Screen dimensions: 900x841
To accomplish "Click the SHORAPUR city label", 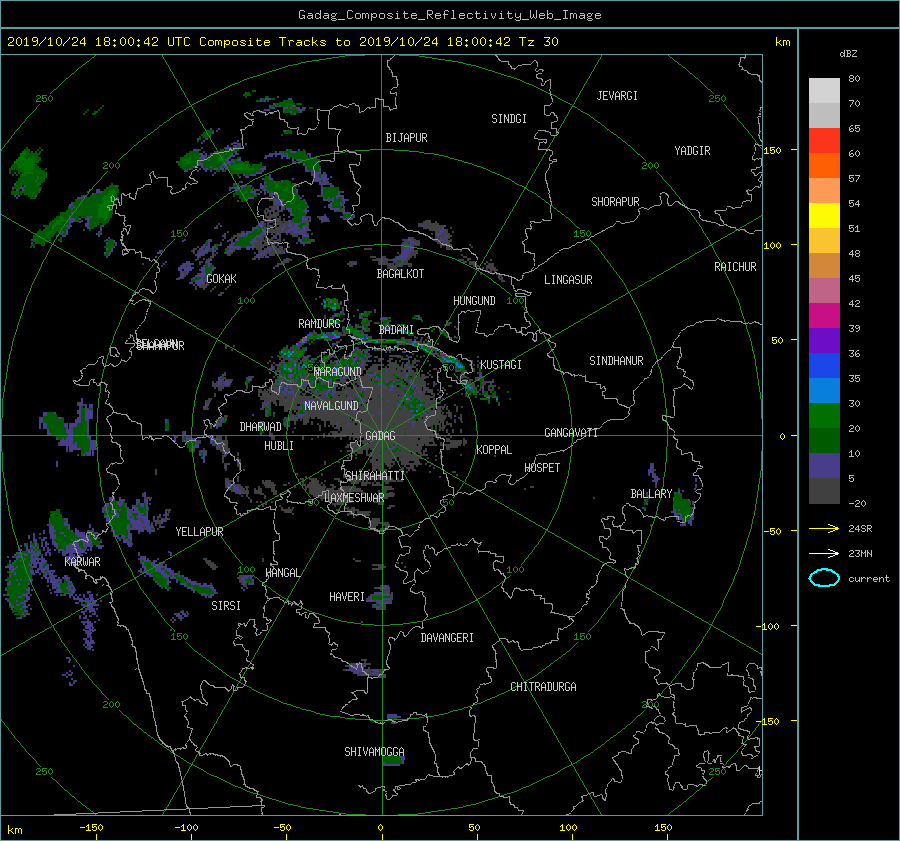I will [x=615, y=201].
